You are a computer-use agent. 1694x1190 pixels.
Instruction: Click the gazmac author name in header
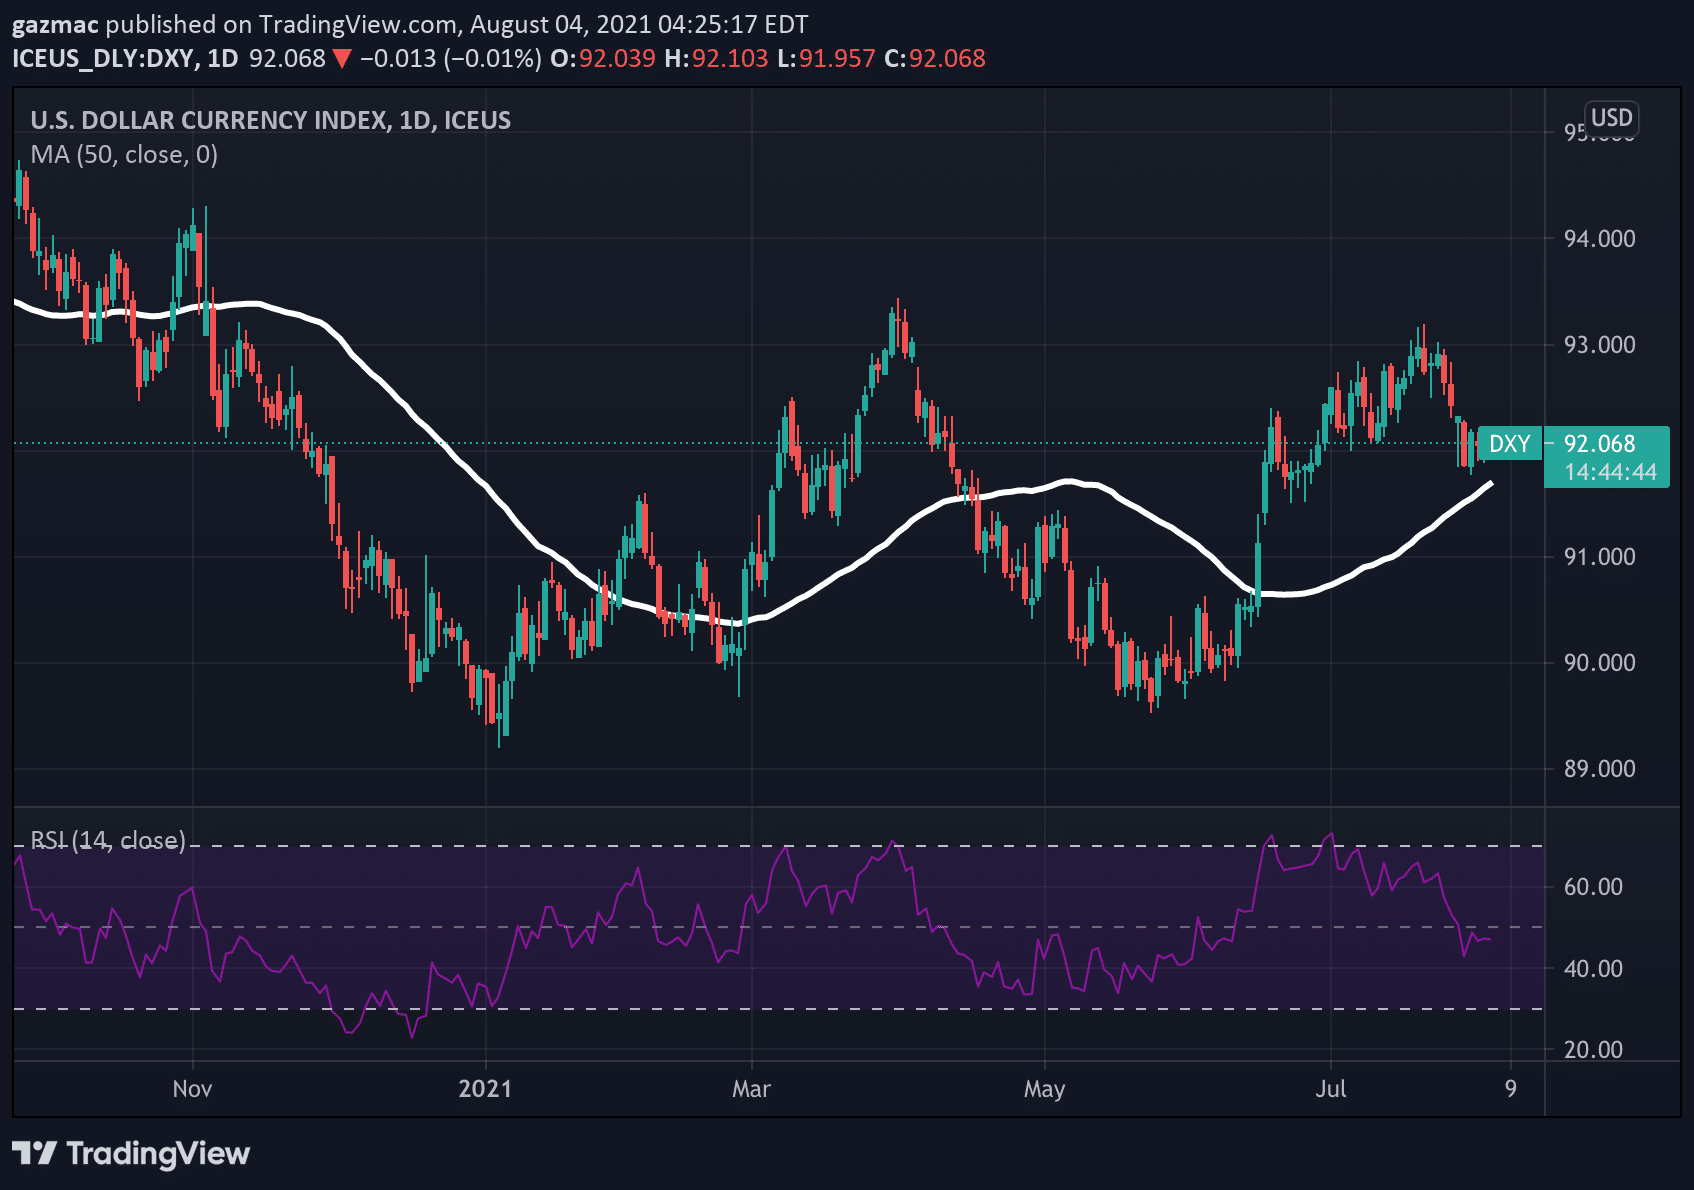[x=56, y=25]
